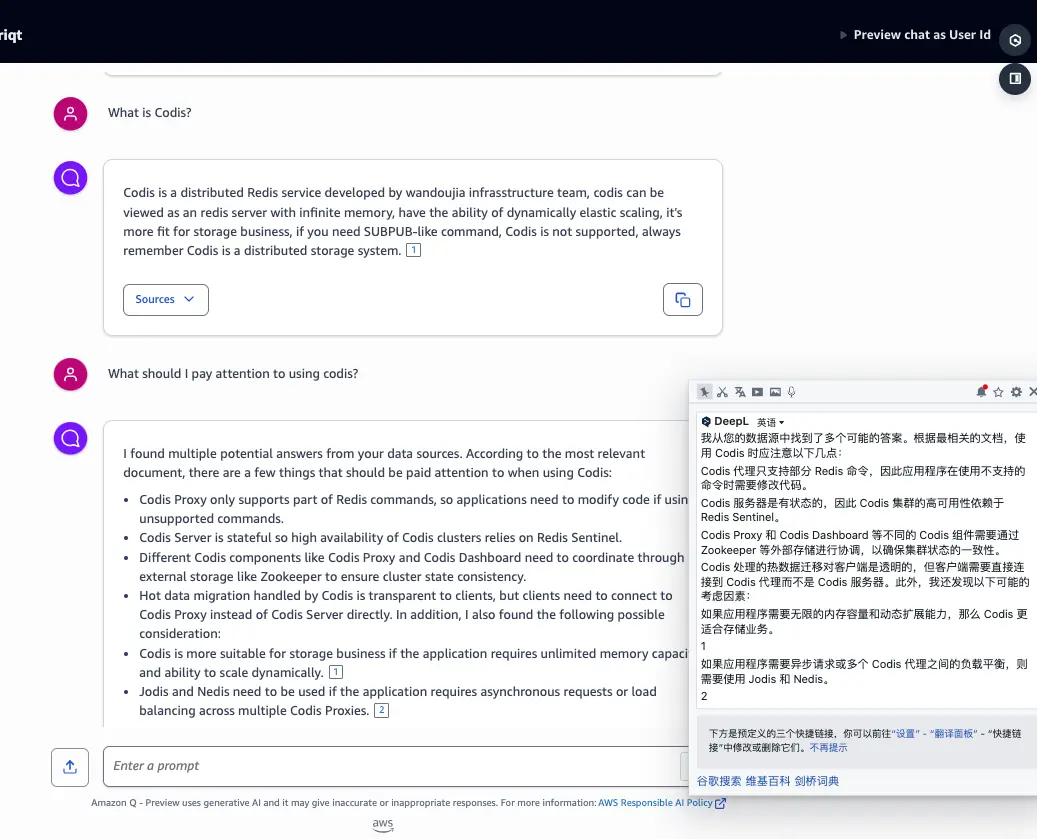This screenshot has height=839, width=1037.
Task: Click the bullet about Redis Sentinel
Action: point(380,538)
